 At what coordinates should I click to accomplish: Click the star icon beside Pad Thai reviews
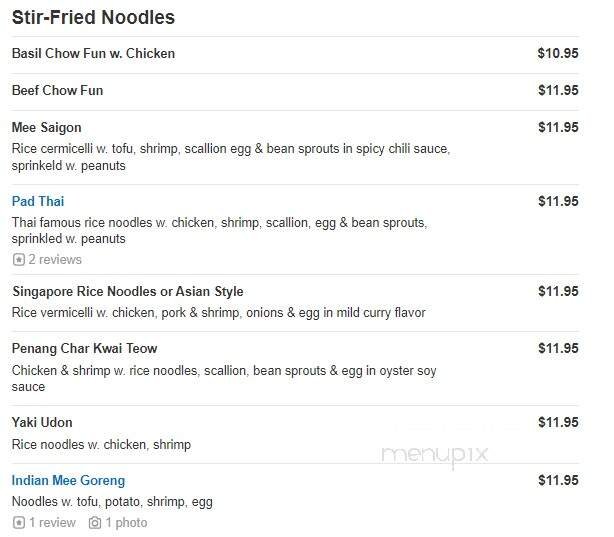[x=18, y=260]
